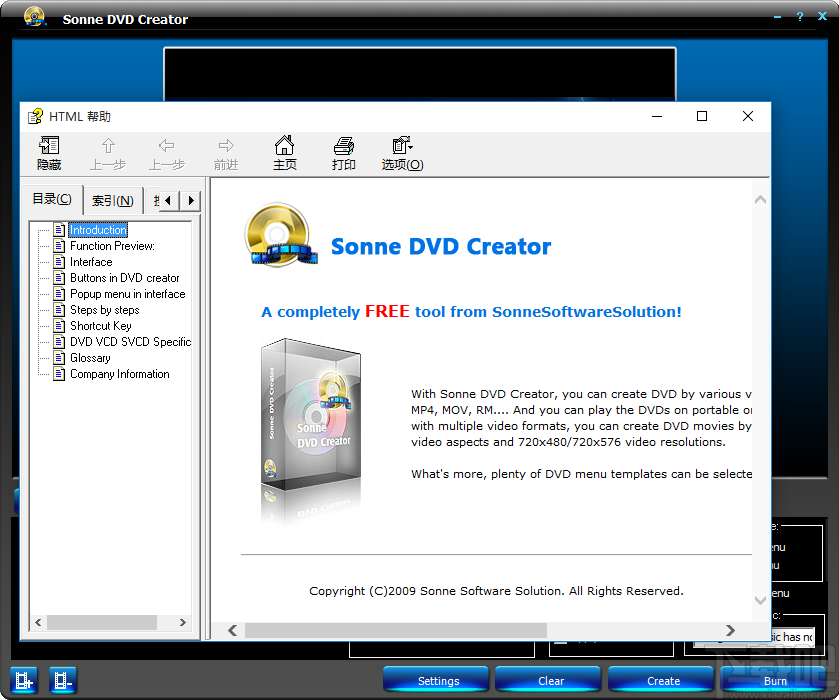
Task: Select the Shortcut Key help topic
Action: point(102,326)
